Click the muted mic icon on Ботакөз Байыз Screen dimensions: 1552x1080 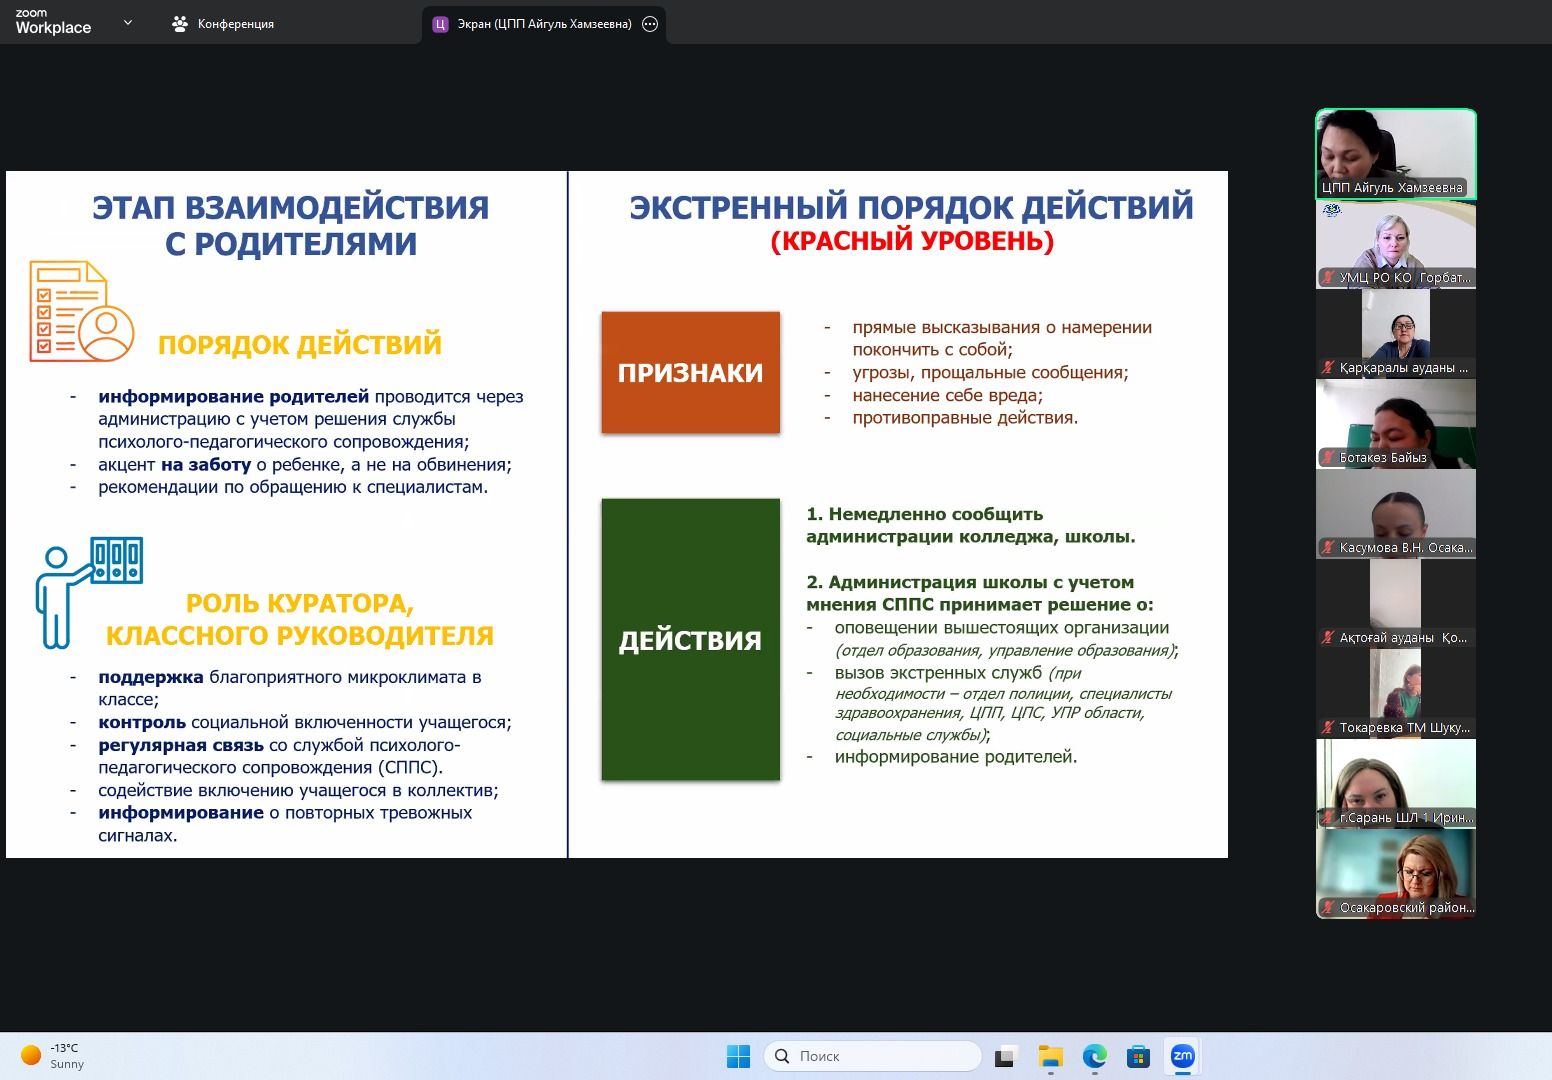pos(1328,458)
